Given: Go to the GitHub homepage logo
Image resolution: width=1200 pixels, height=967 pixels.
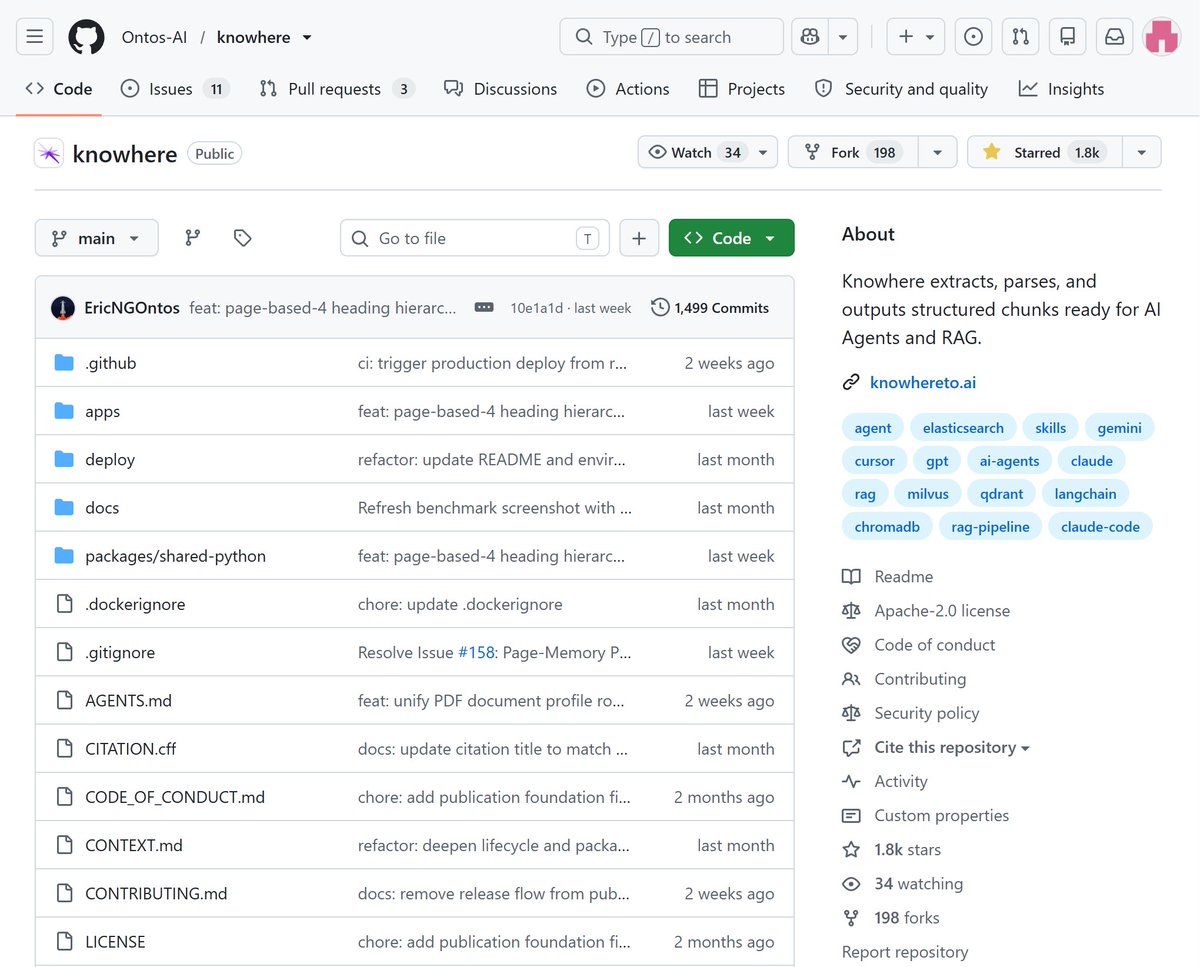Looking at the screenshot, I should coord(86,37).
